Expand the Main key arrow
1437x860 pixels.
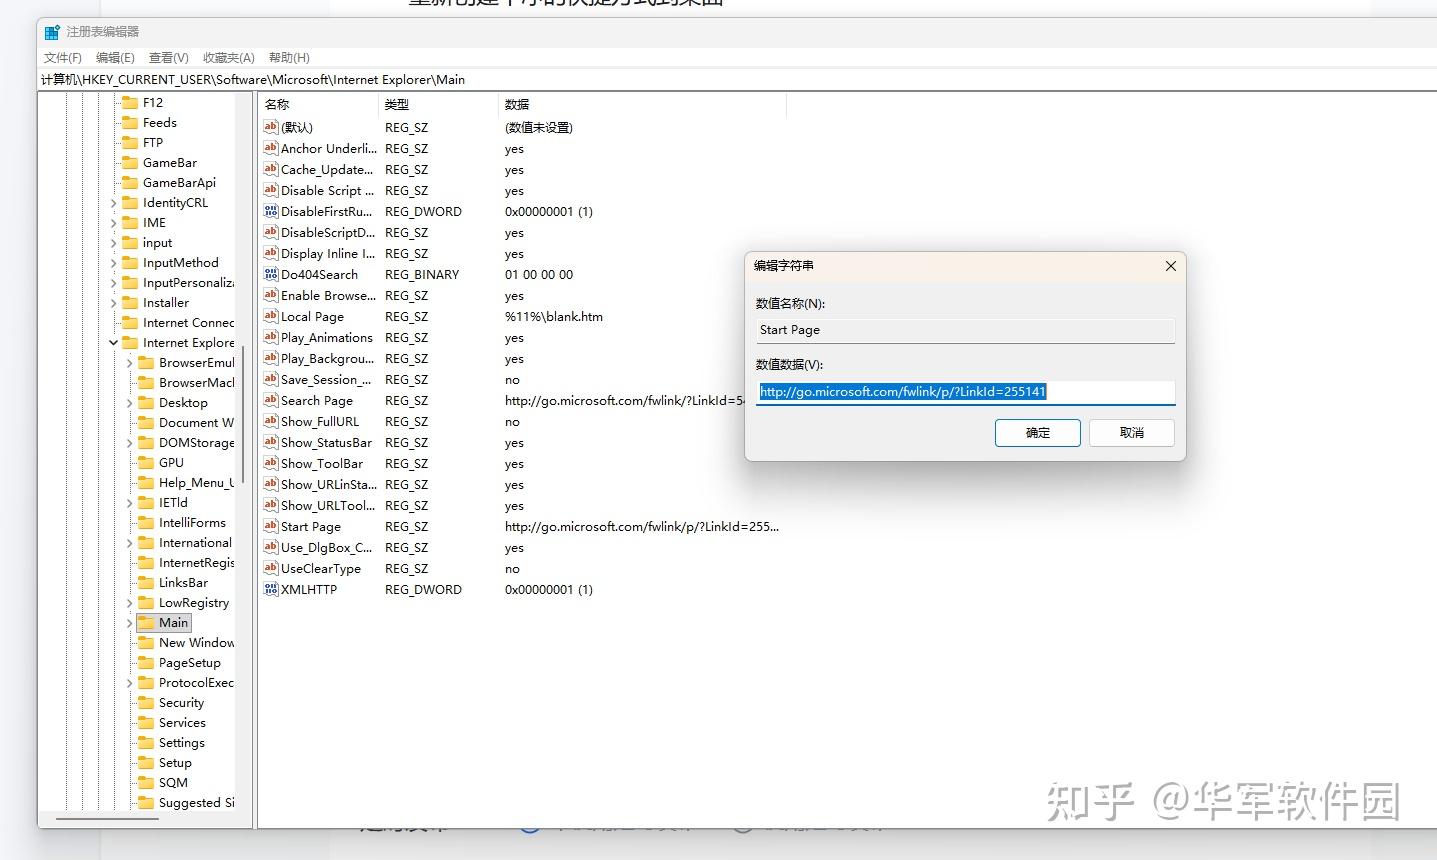tap(129, 622)
